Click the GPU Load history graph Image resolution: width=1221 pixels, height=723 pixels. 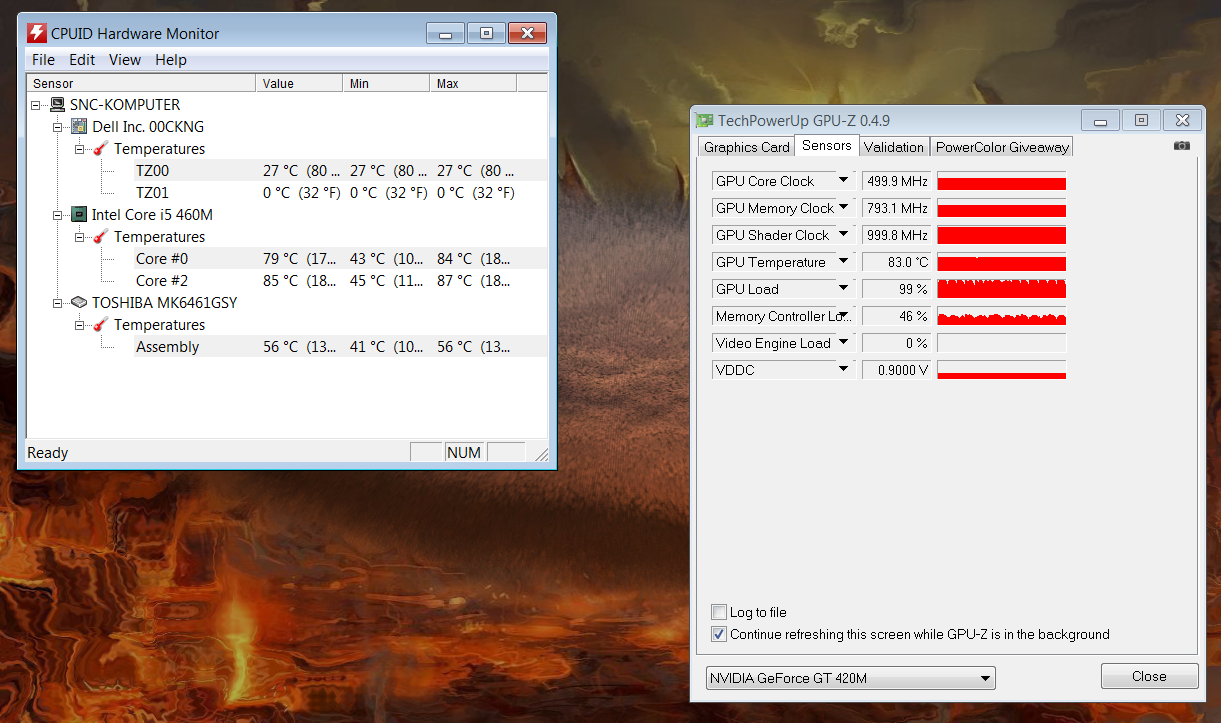click(x=1001, y=289)
